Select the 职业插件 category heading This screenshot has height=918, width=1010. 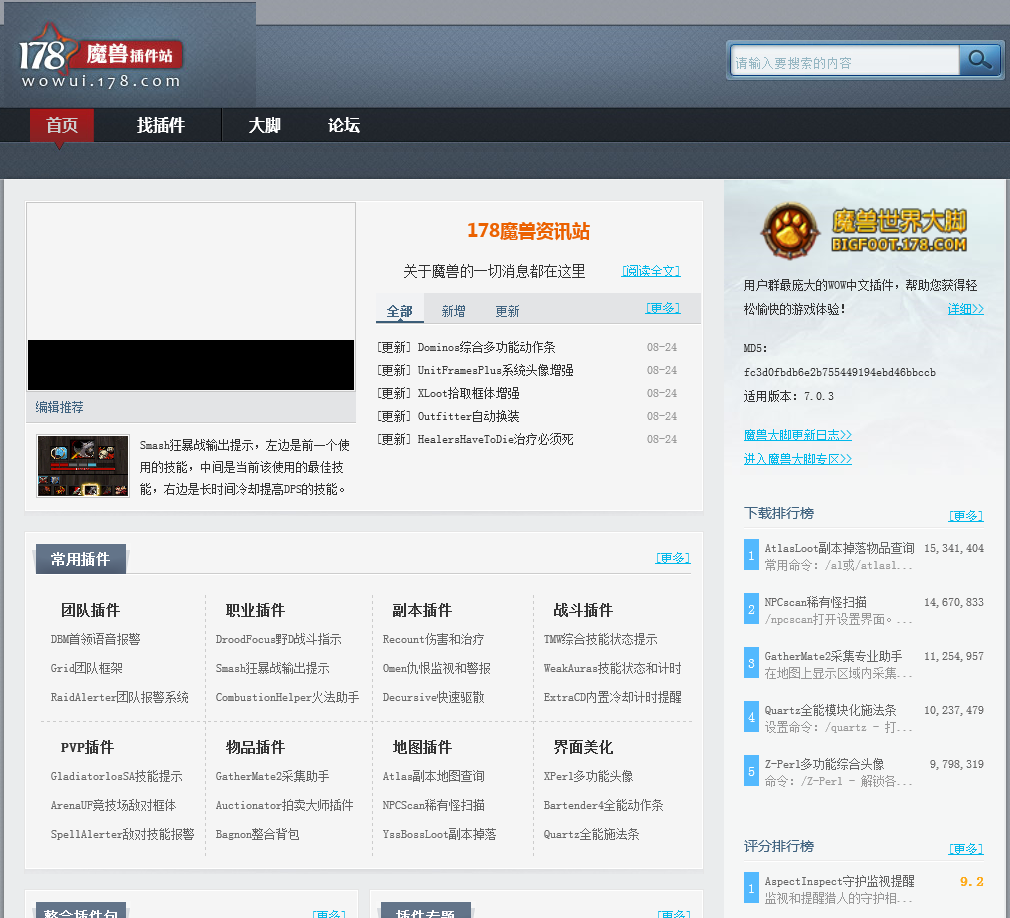(255, 610)
